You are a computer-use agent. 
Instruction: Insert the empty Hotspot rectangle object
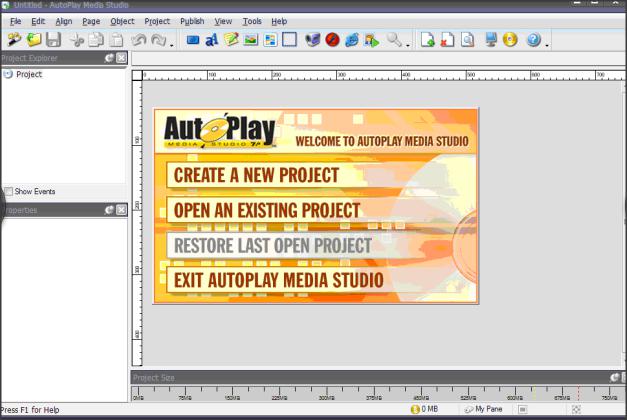pos(290,40)
